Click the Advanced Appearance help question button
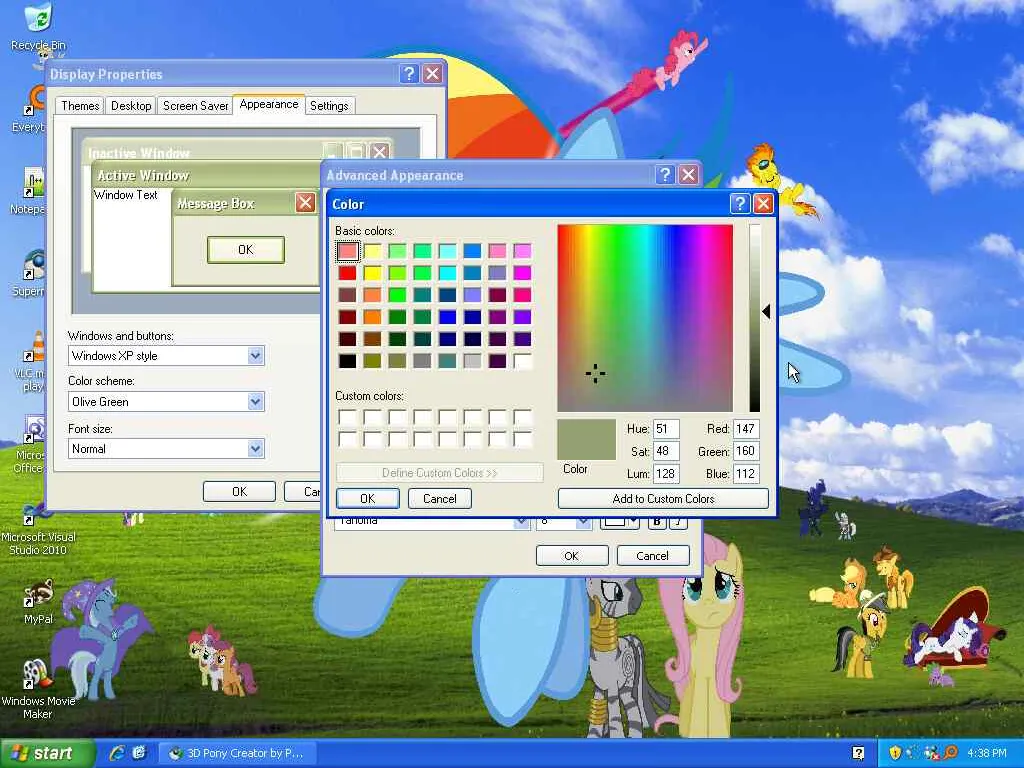 point(664,174)
